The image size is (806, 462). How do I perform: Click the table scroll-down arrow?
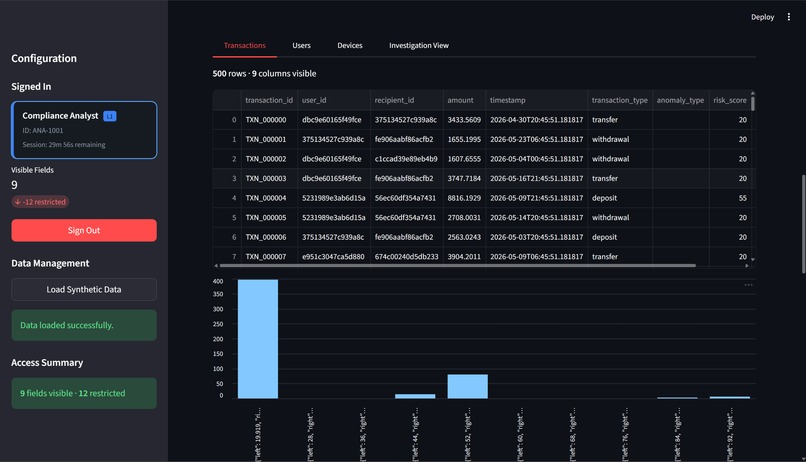pyautogui.click(x=753, y=260)
